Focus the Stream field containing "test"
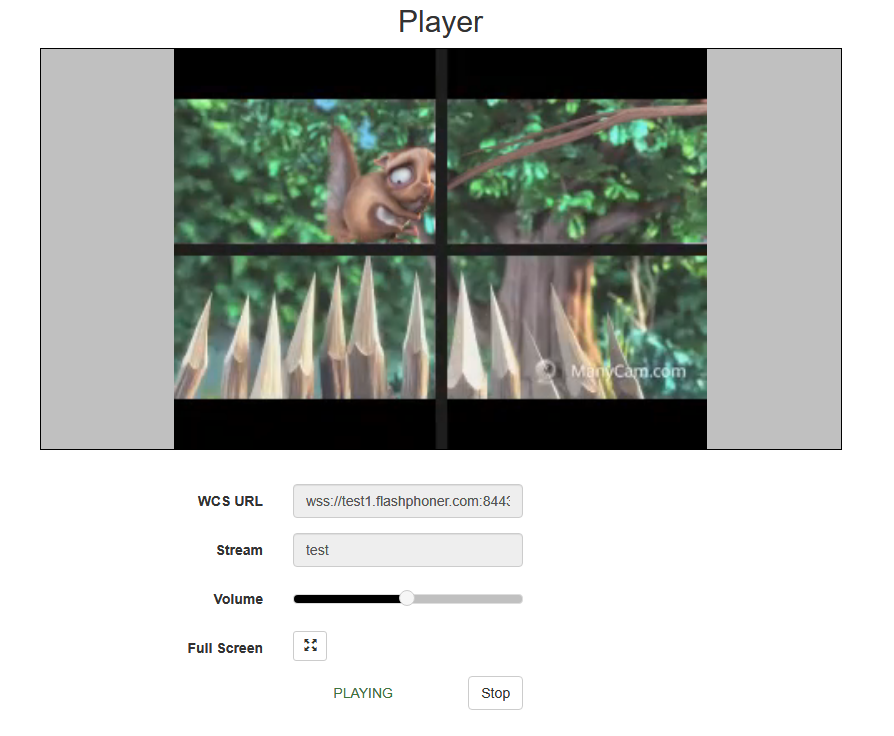The height and width of the screenshot is (736, 894). tap(408, 550)
